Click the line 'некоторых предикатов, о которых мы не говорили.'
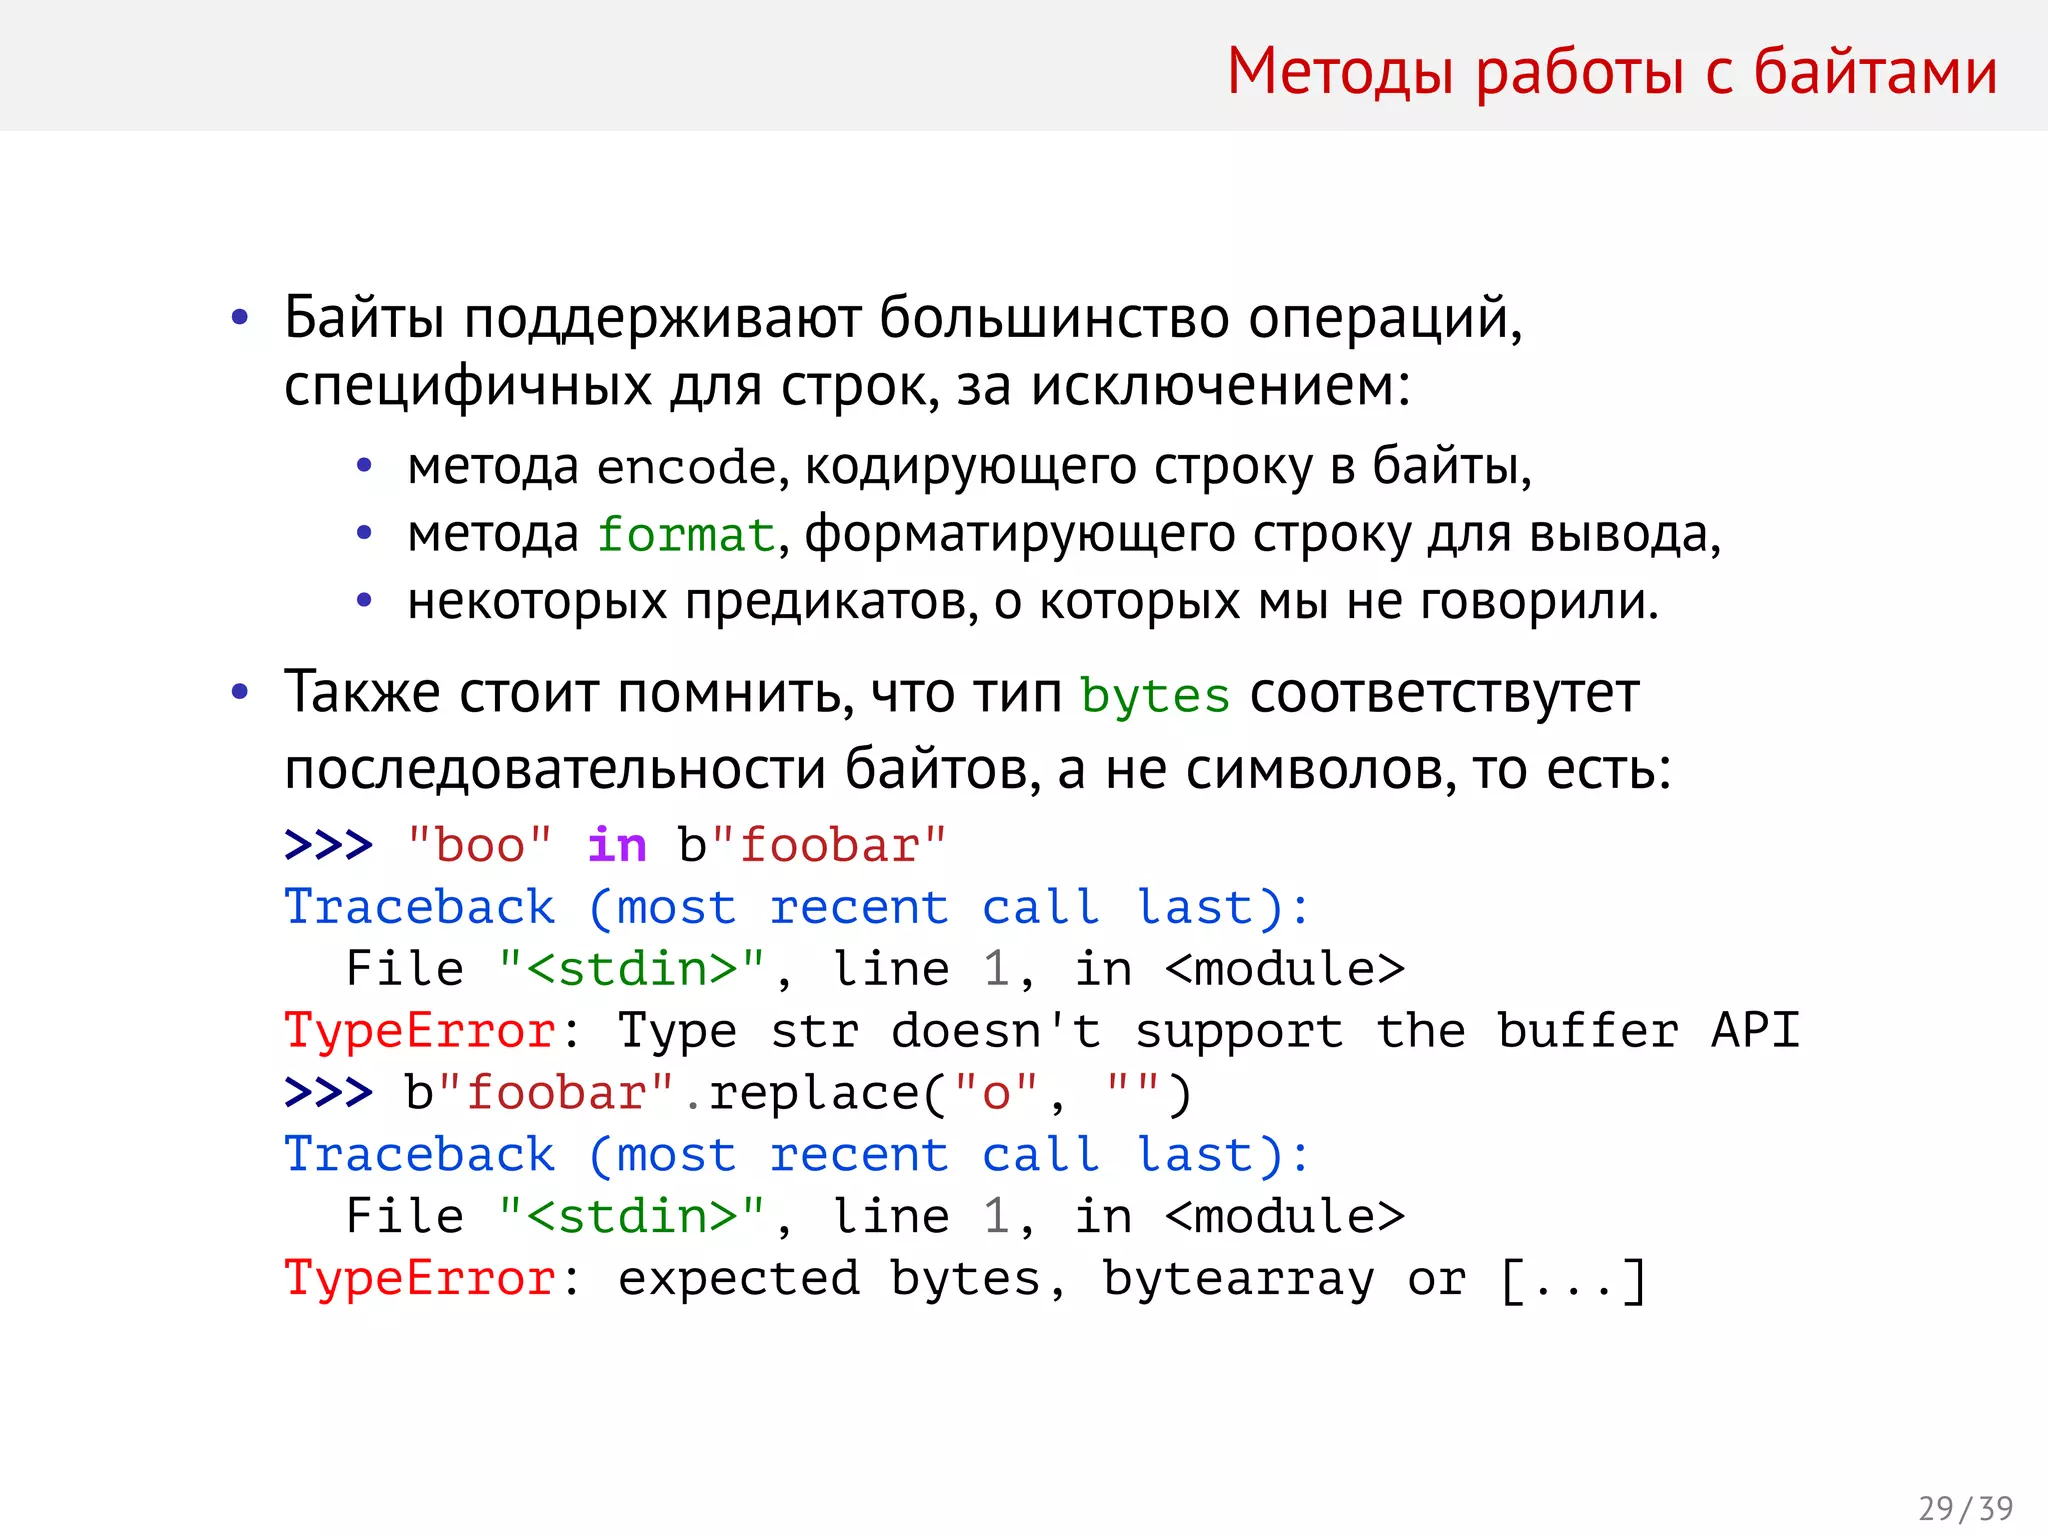The height and width of the screenshot is (1536, 2048). click(1033, 602)
